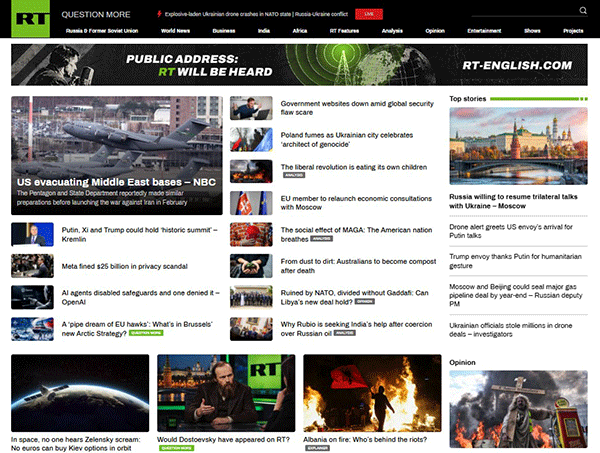
Task: Click the lightning bolt breaking news icon
Action: pos(159,14)
